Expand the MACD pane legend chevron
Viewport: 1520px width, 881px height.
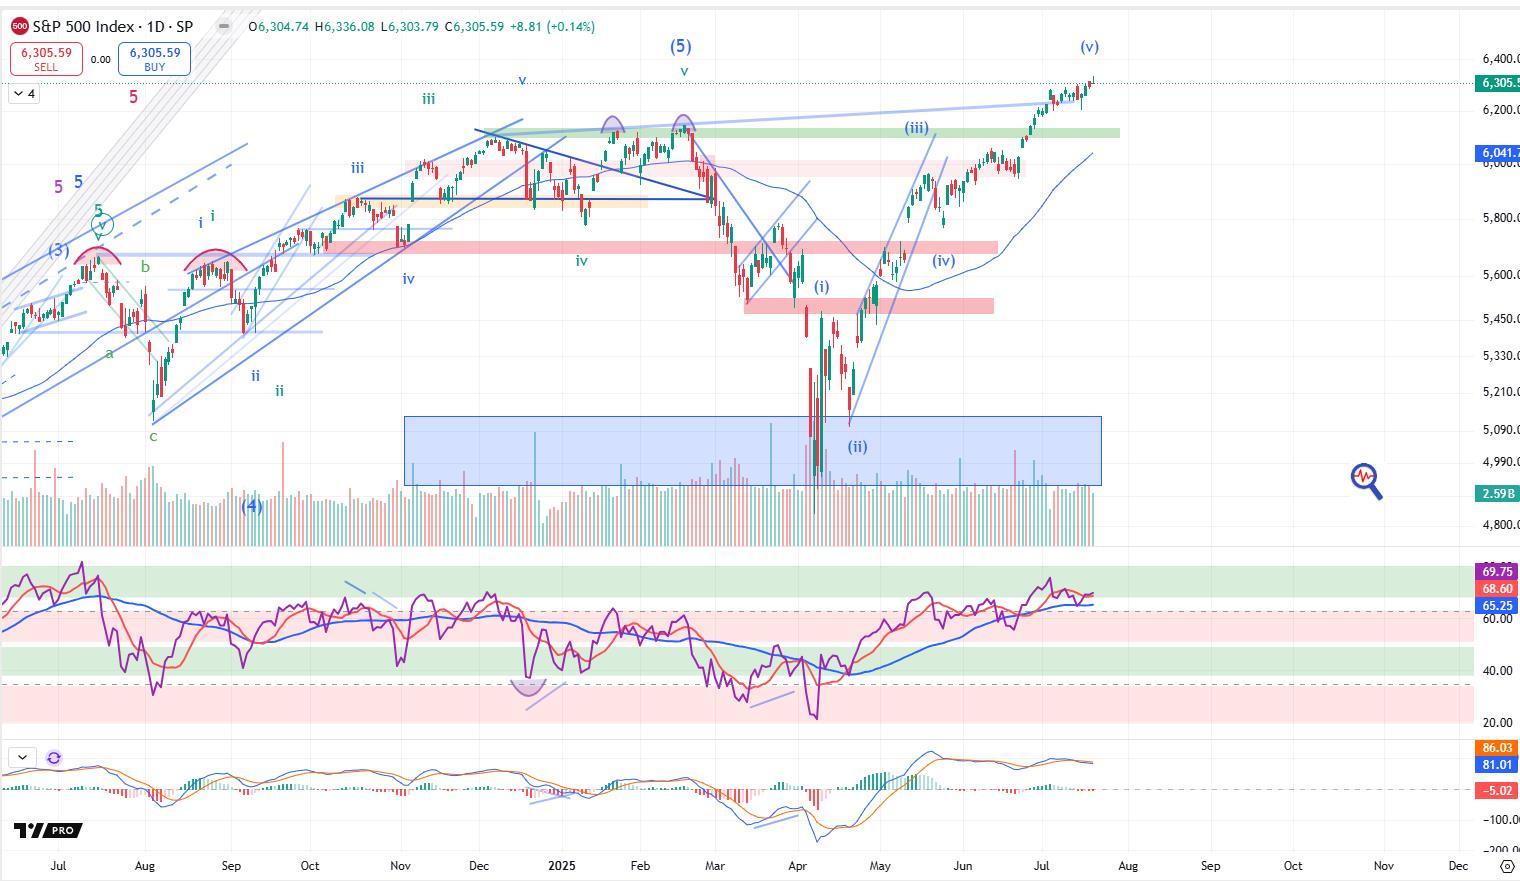pyautogui.click(x=22, y=758)
